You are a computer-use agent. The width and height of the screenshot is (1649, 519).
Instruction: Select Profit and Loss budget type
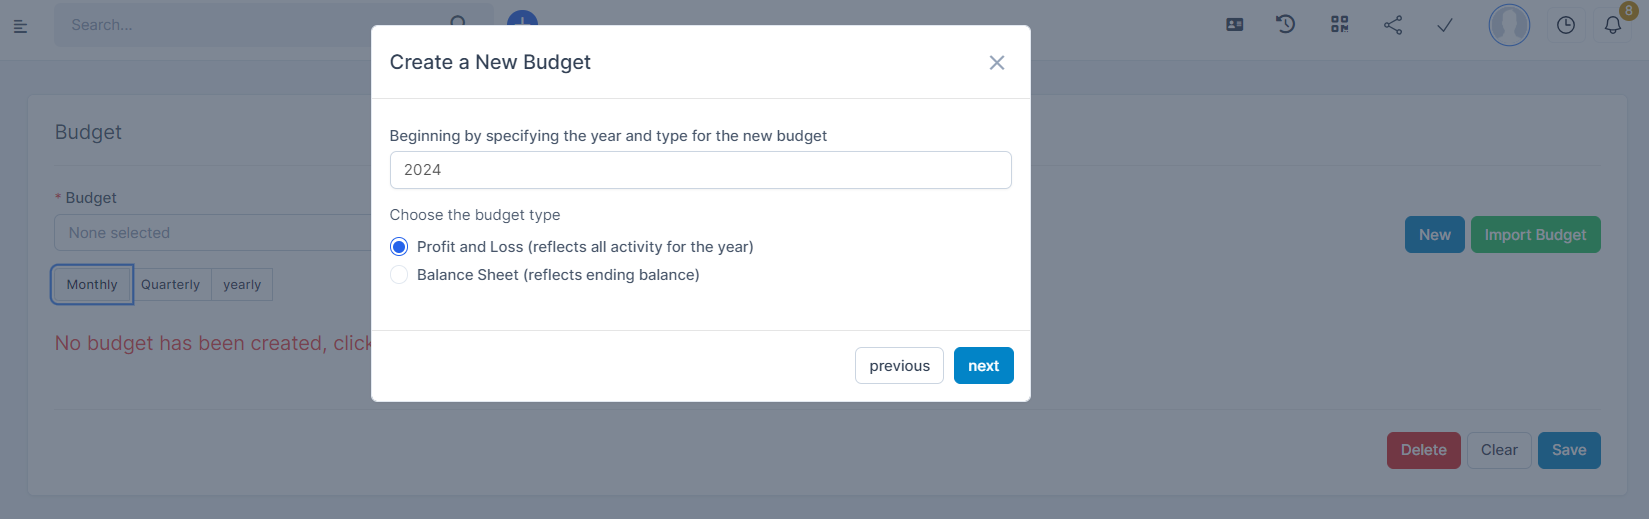pyautogui.click(x=399, y=247)
